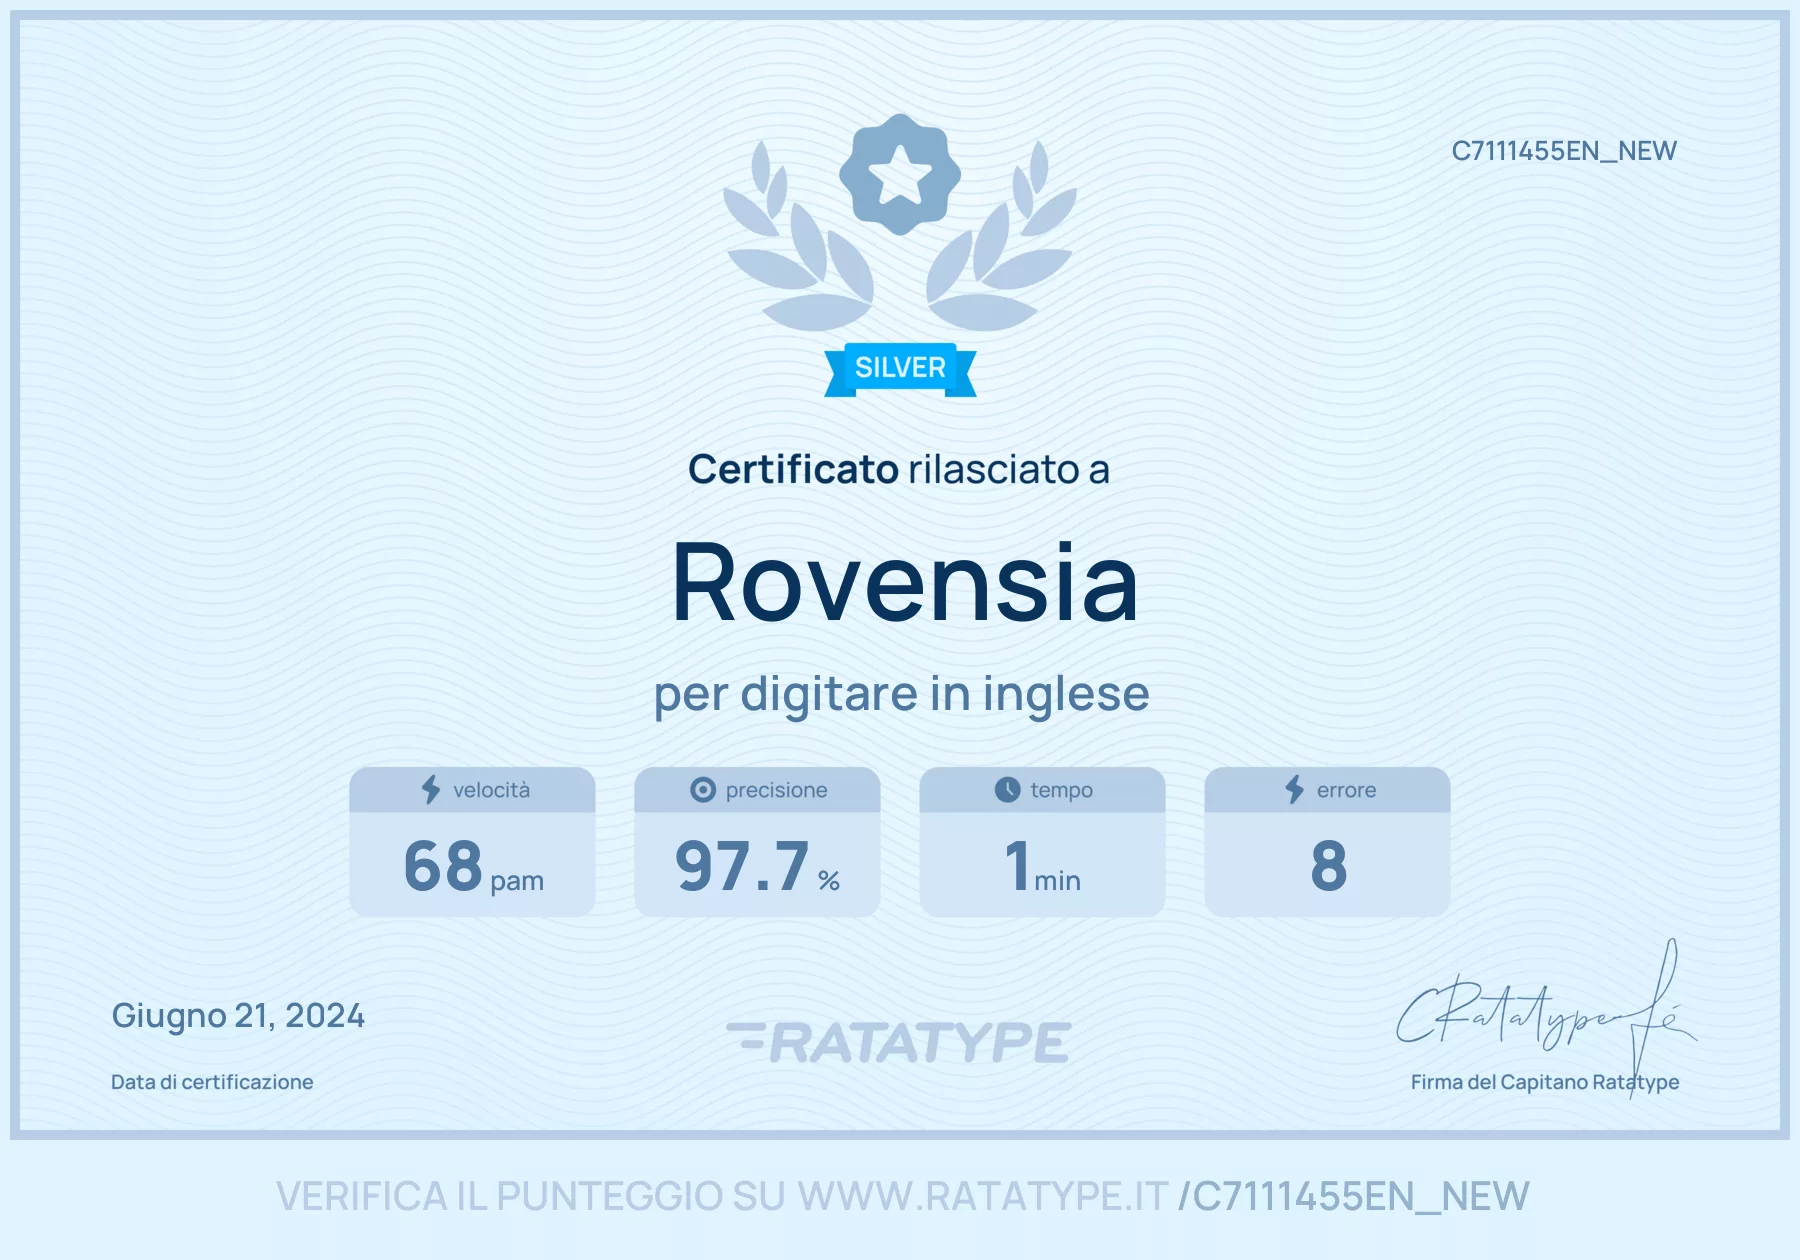Click the Ratatype logo at bottom center

click(x=899, y=1042)
